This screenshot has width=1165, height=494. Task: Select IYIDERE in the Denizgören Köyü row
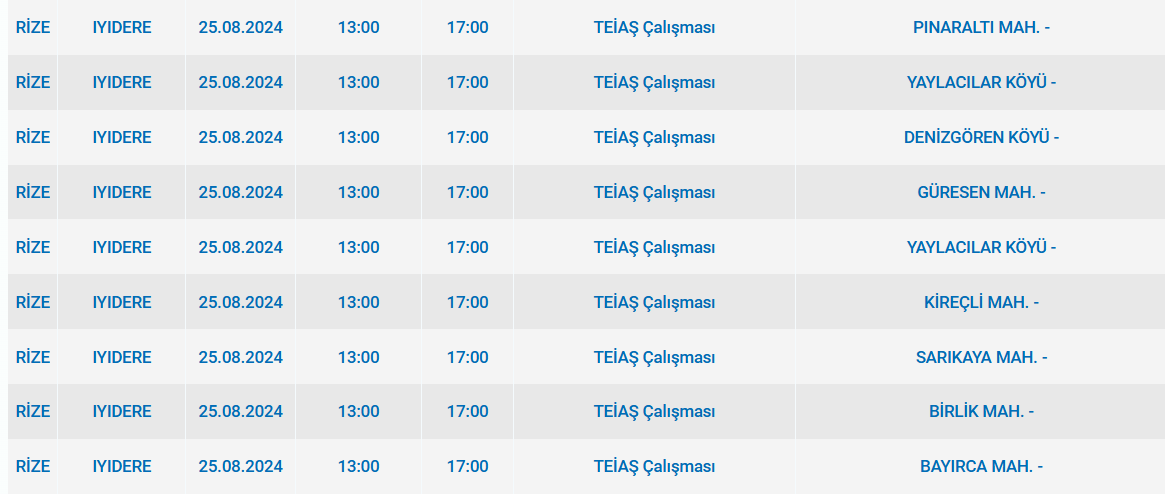pyautogui.click(x=122, y=137)
